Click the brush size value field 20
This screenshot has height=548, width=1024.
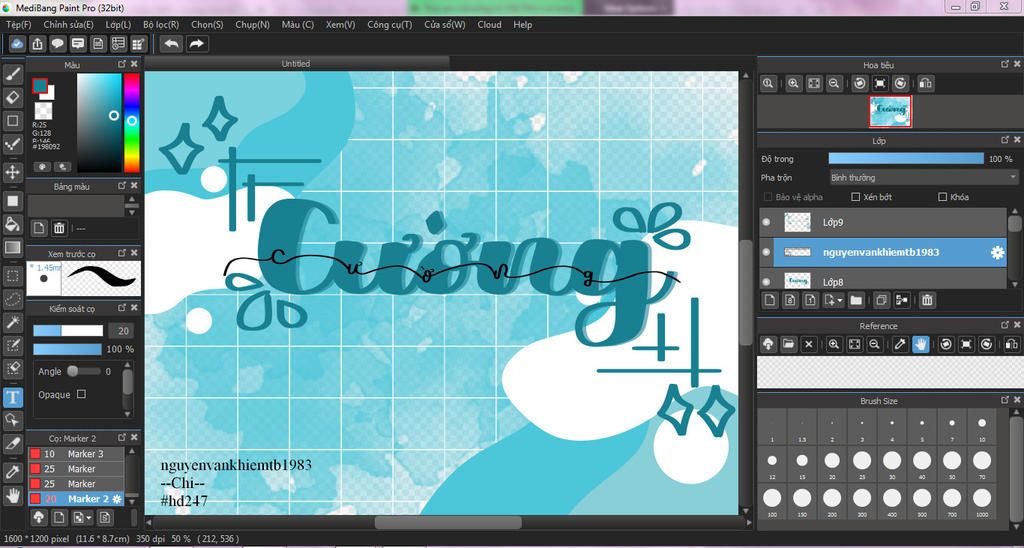point(121,330)
